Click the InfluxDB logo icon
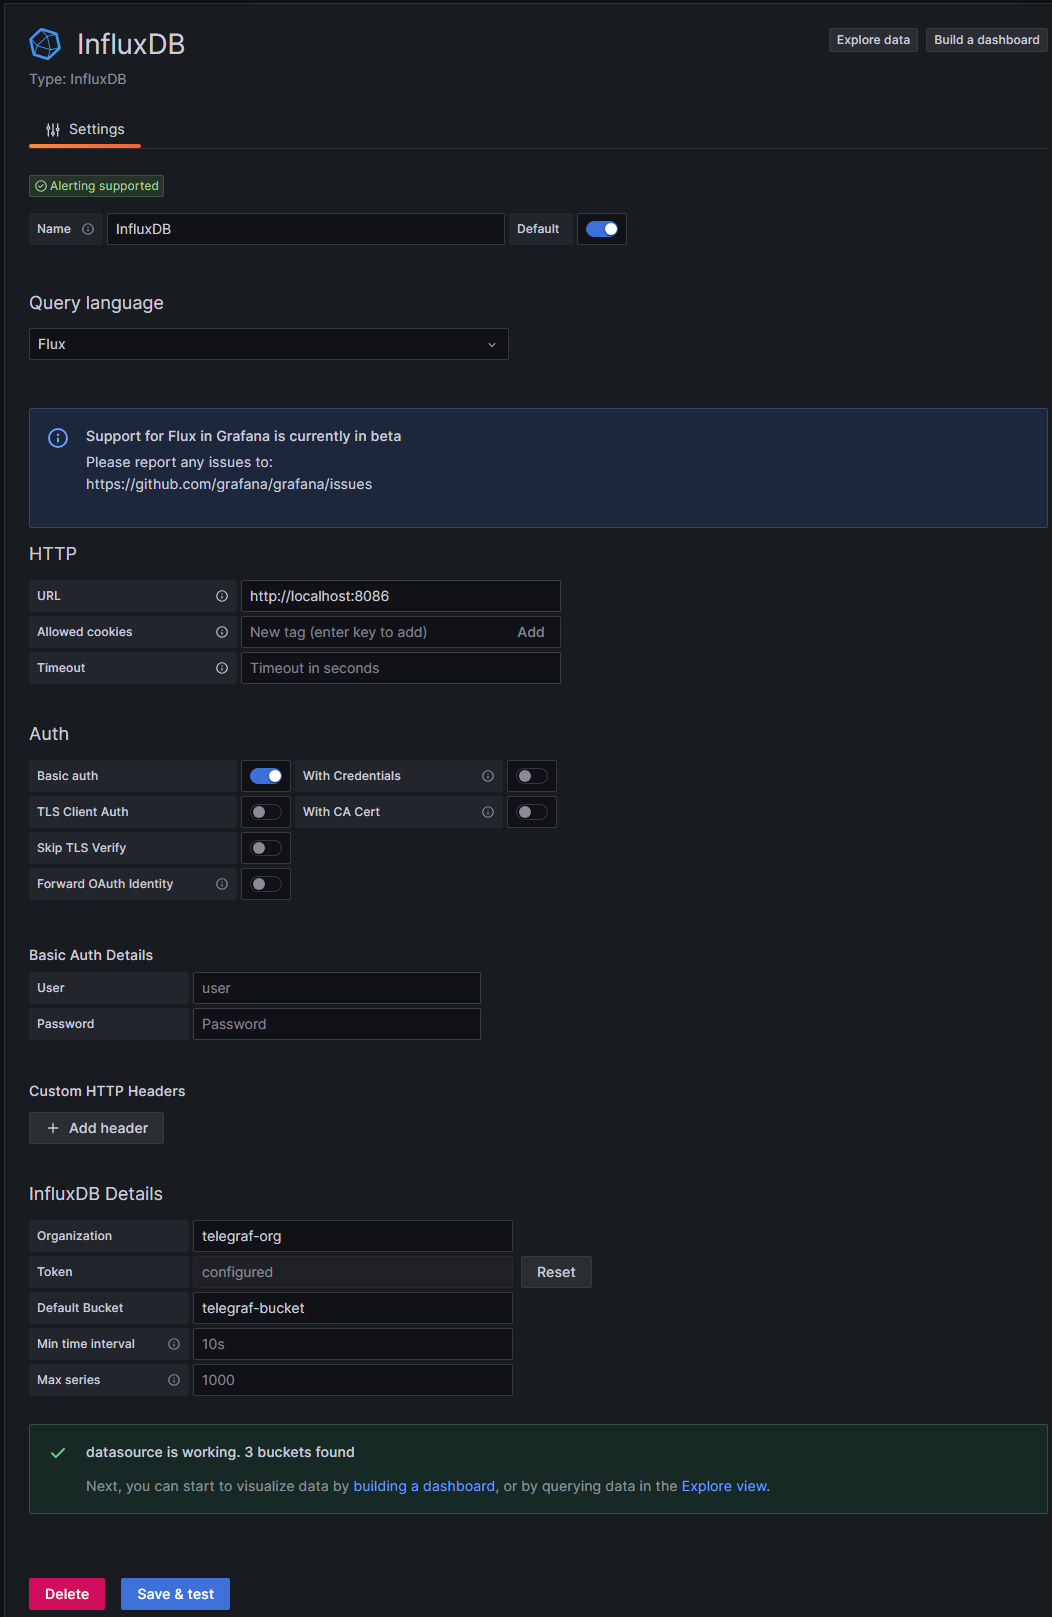The height and width of the screenshot is (1617, 1052). click(x=45, y=44)
